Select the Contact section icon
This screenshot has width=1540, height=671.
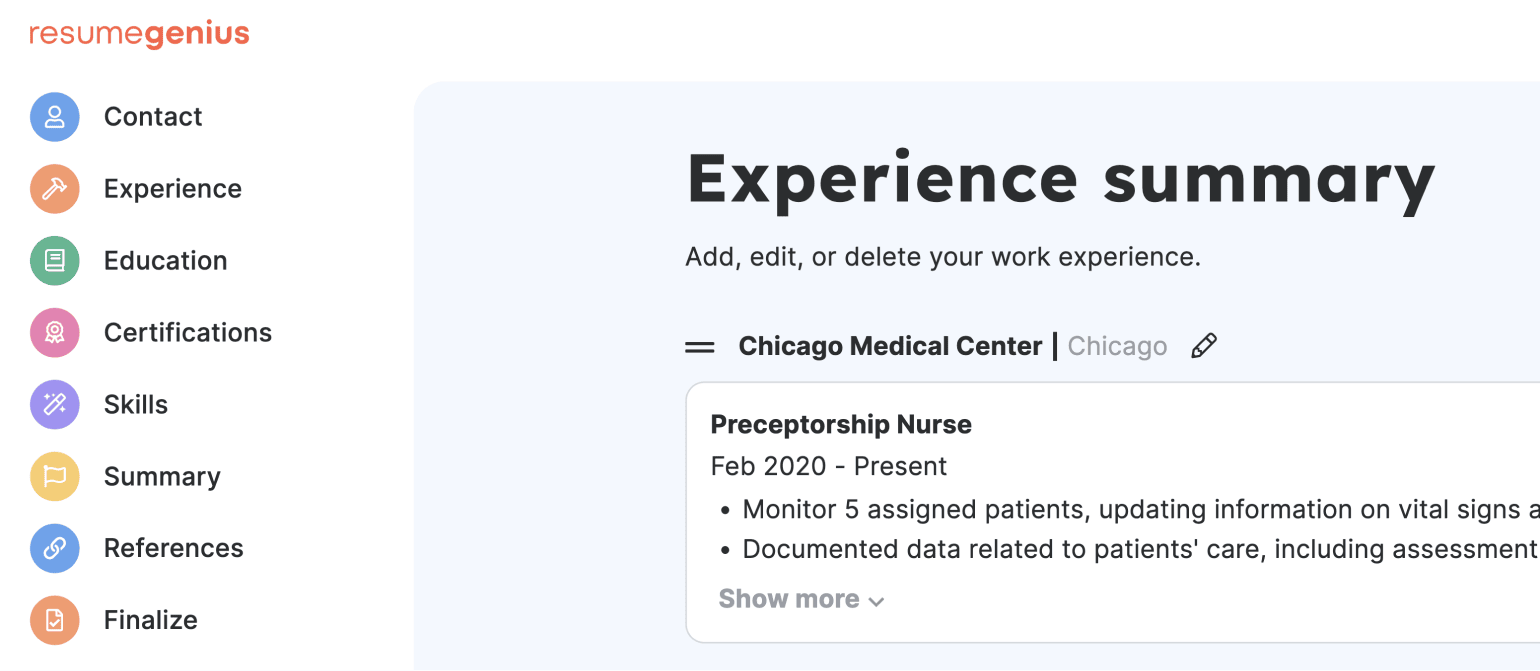pyautogui.click(x=54, y=116)
